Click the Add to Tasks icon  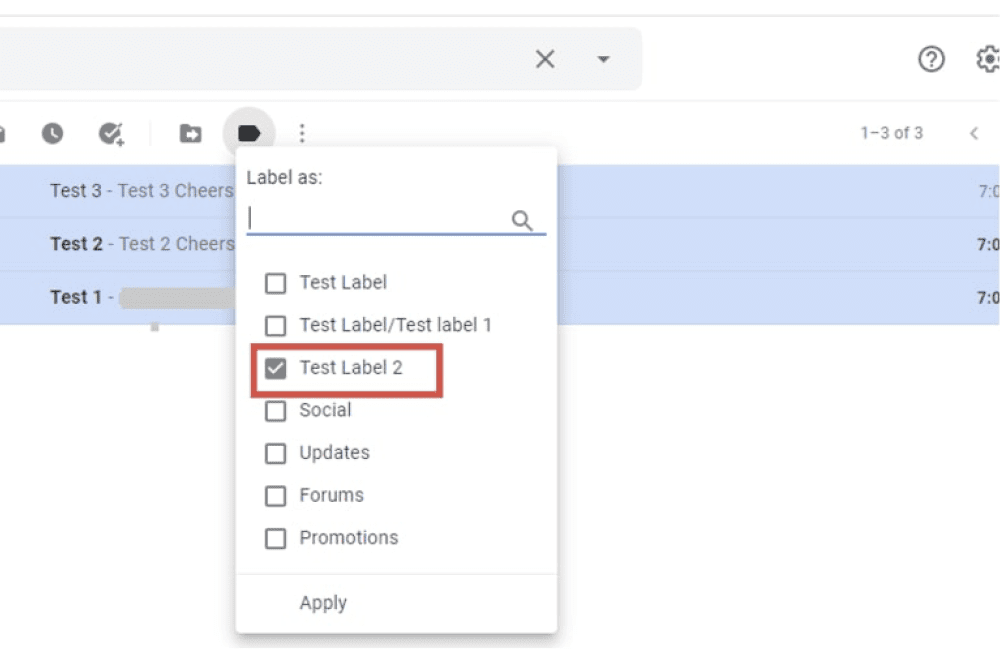(x=110, y=133)
